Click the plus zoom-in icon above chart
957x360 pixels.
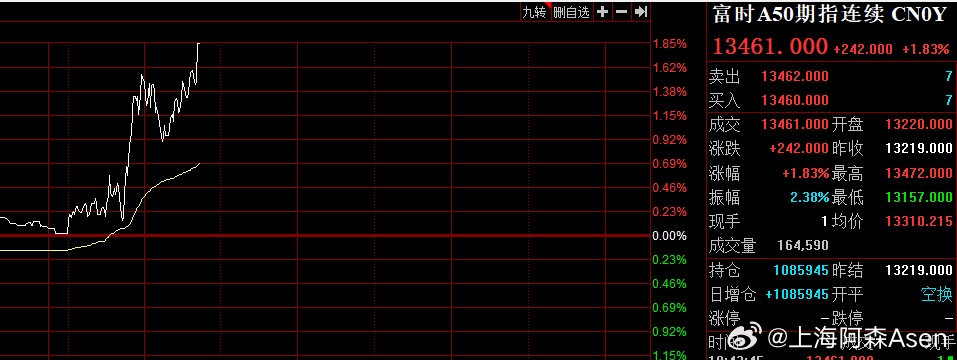click(602, 12)
